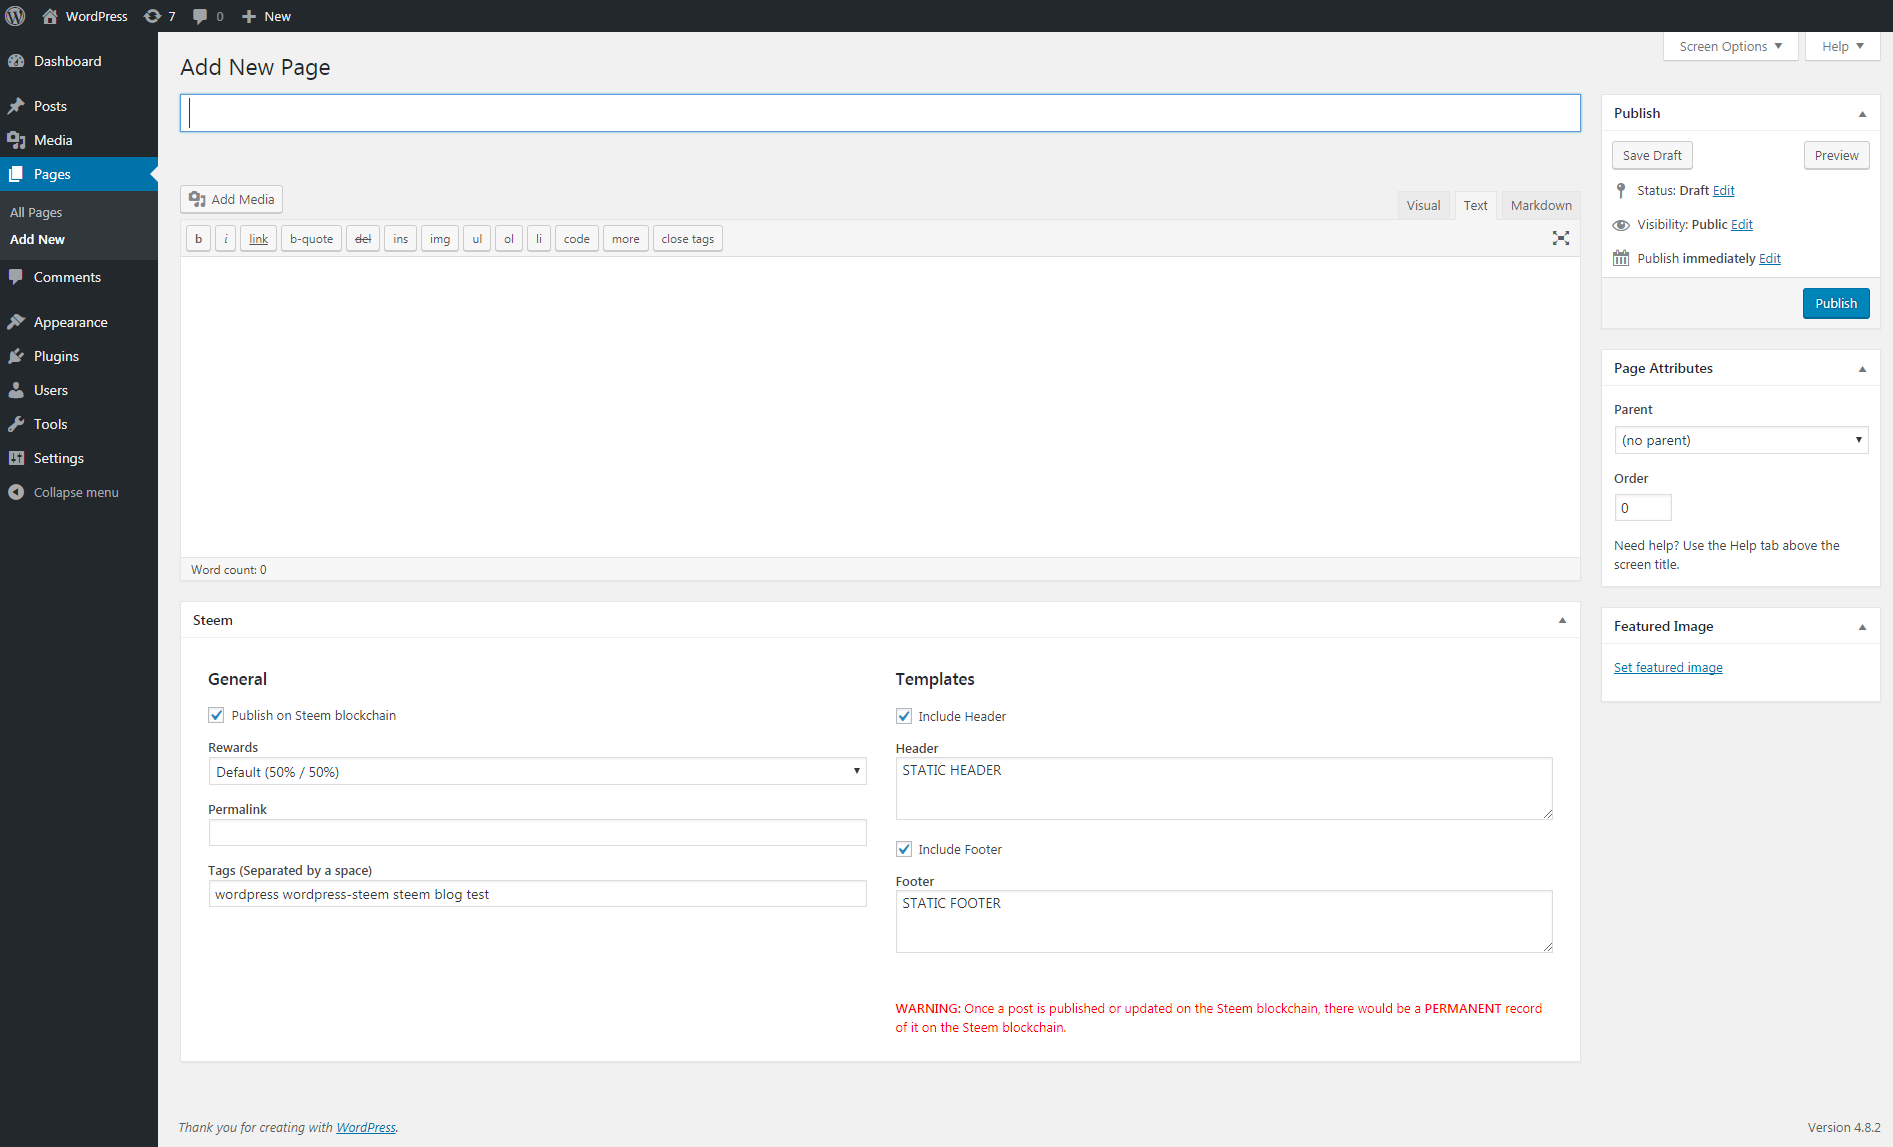Click the Plugins plug icon

coord(16,356)
